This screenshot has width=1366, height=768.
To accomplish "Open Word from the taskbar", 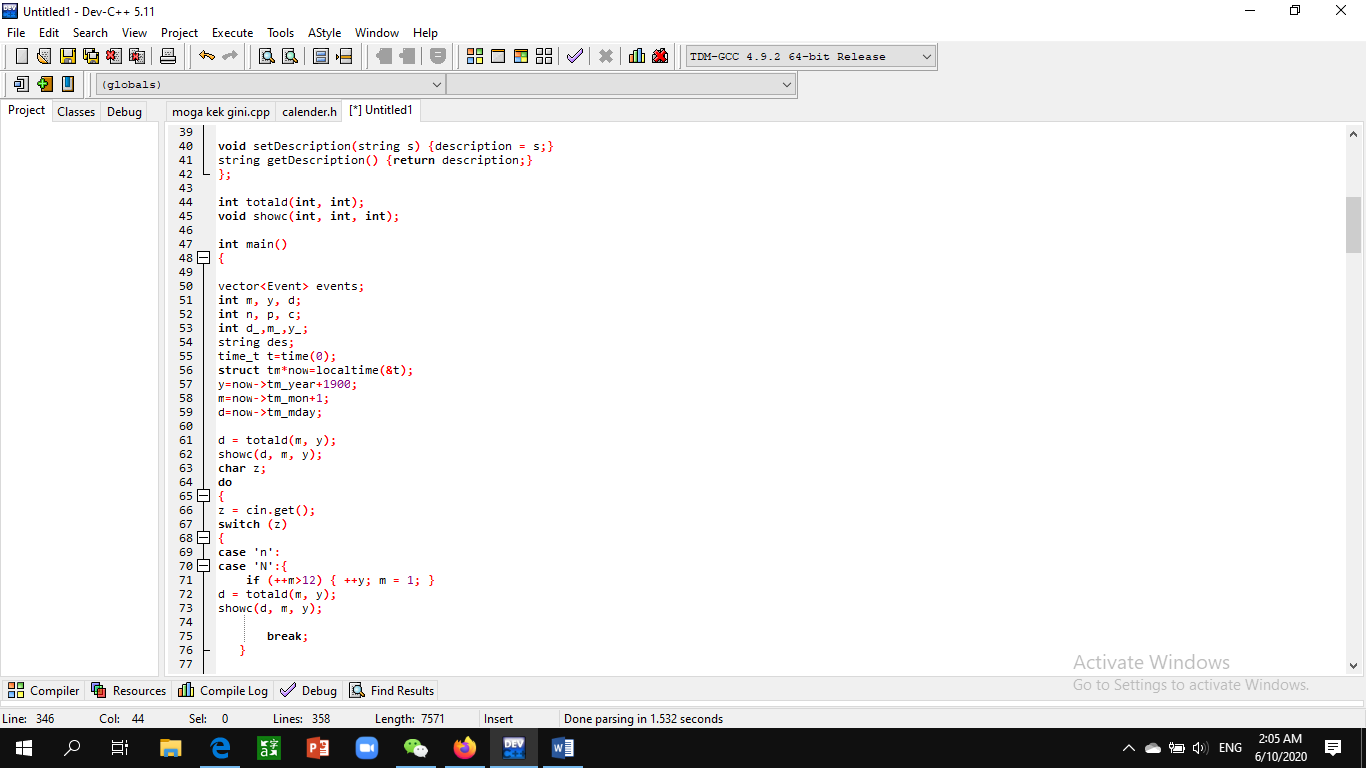I will tap(563, 747).
